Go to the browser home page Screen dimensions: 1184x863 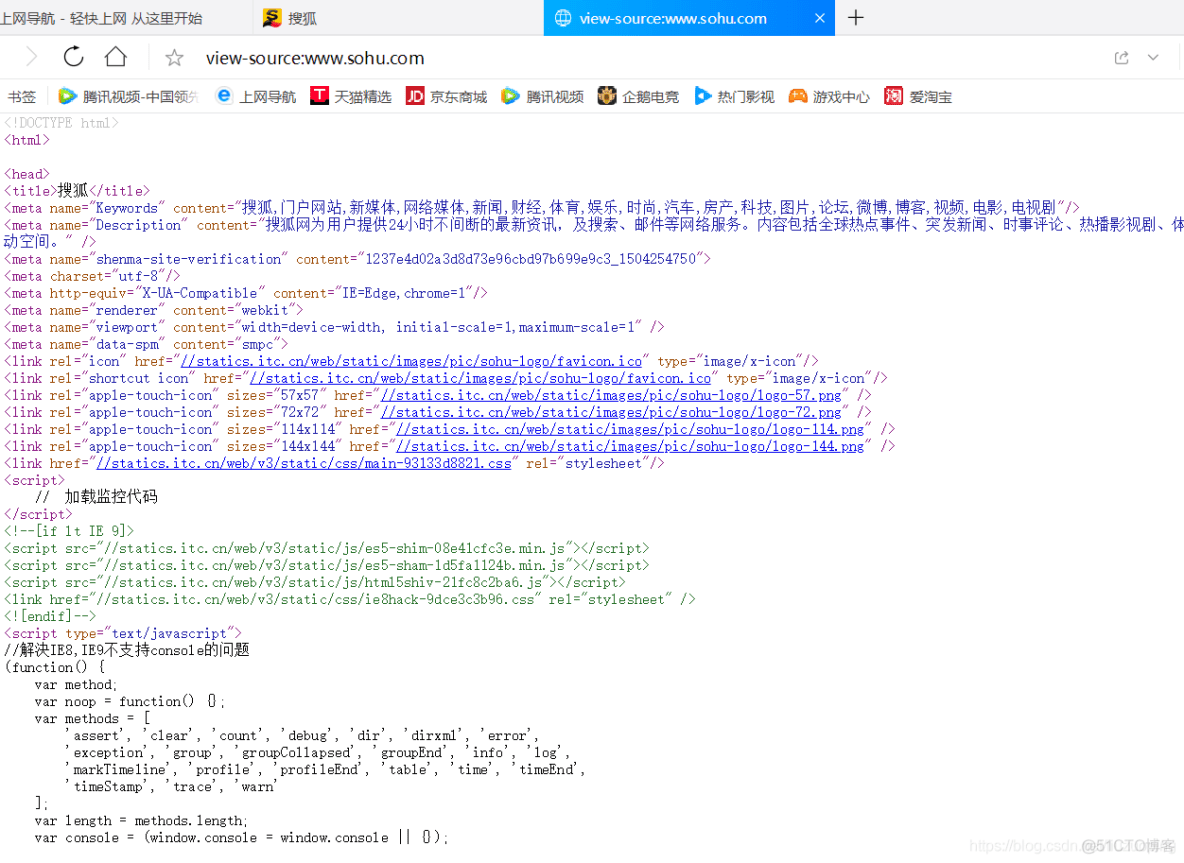click(x=116, y=57)
